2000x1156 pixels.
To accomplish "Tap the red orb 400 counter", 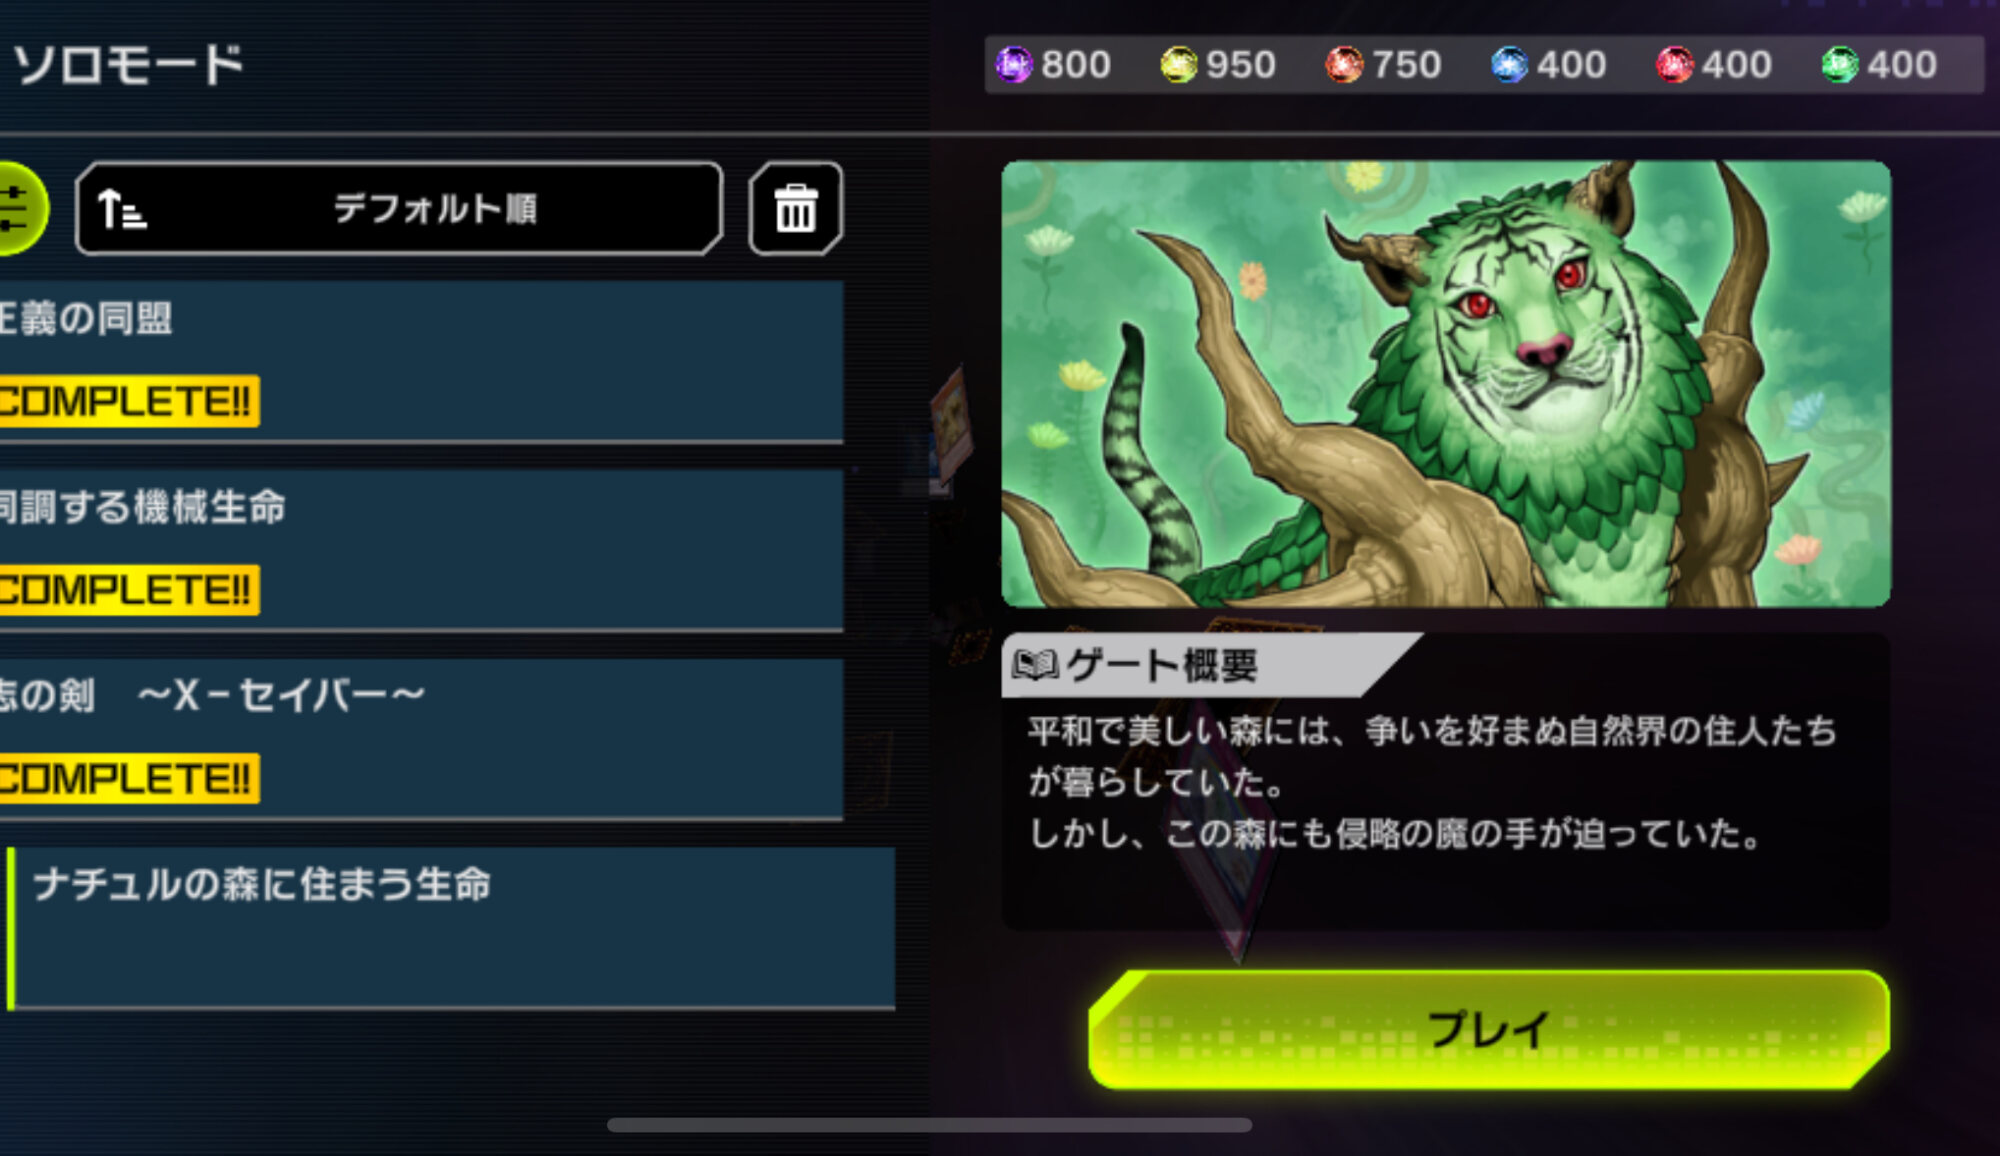I will (1713, 65).
